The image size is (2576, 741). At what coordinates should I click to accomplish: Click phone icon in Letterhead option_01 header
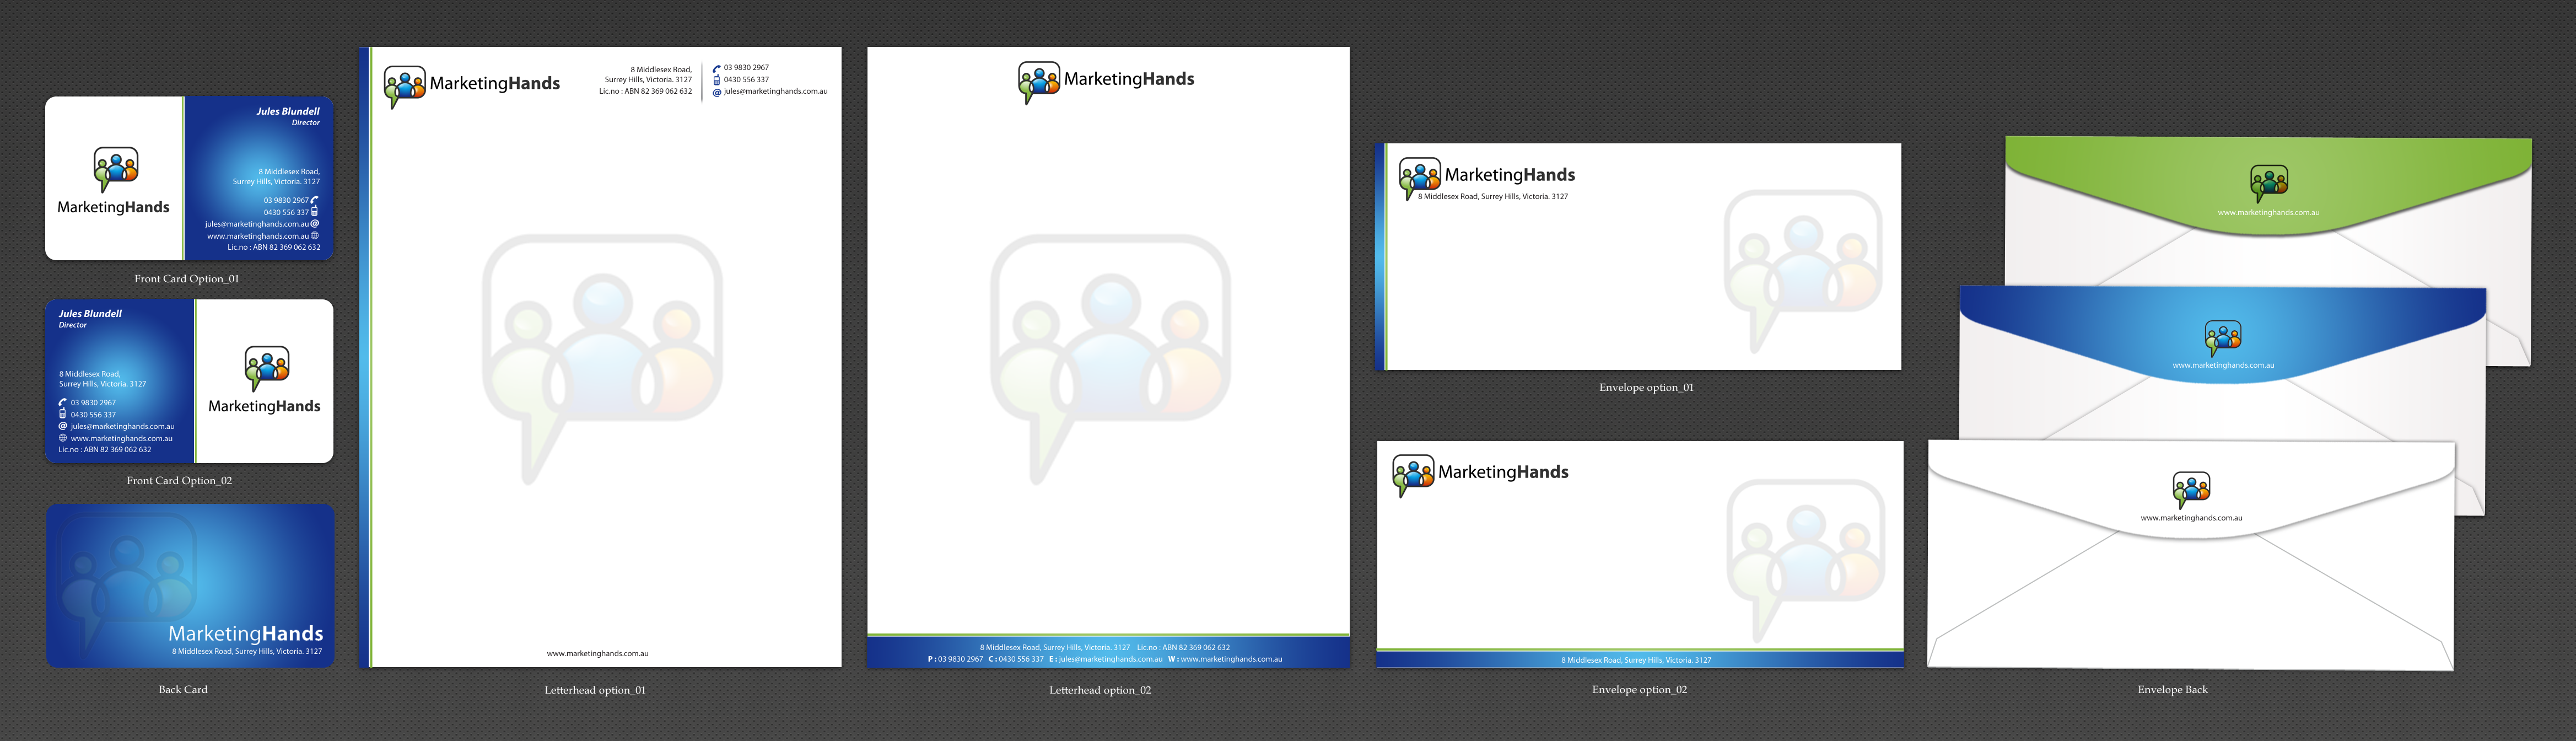716,68
